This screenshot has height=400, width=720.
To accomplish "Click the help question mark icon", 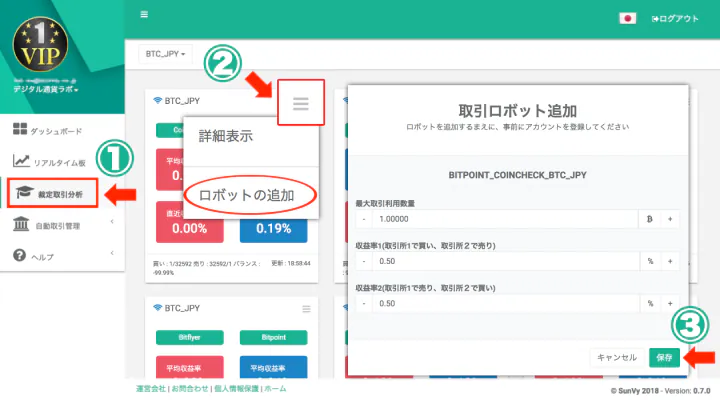I will pos(19,255).
